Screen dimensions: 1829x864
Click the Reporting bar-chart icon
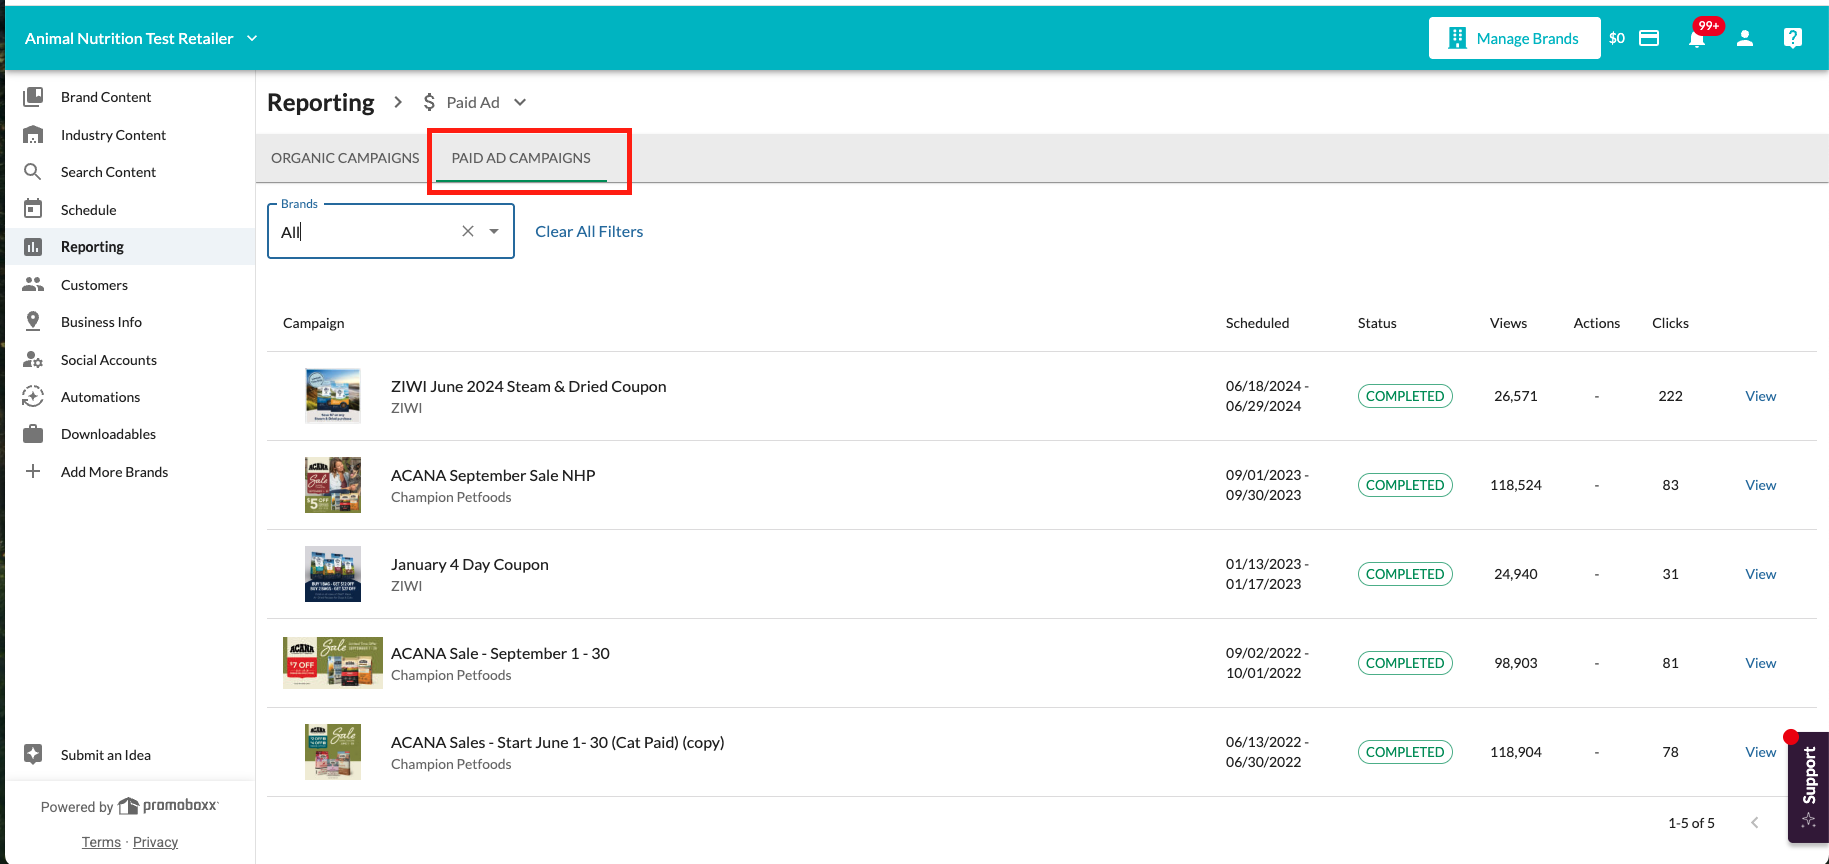click(x=33, y=247)
